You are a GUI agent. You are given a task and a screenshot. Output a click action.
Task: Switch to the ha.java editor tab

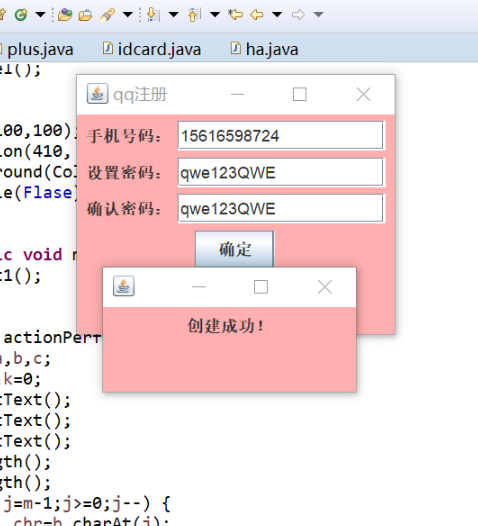pyautogui.click(x=264, y=49)
